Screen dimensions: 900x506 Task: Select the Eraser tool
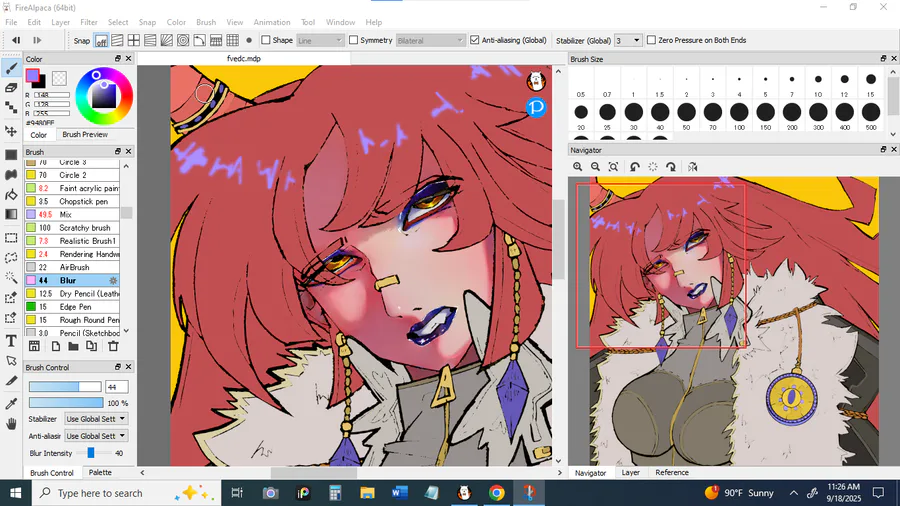click(x=11, y=88)
